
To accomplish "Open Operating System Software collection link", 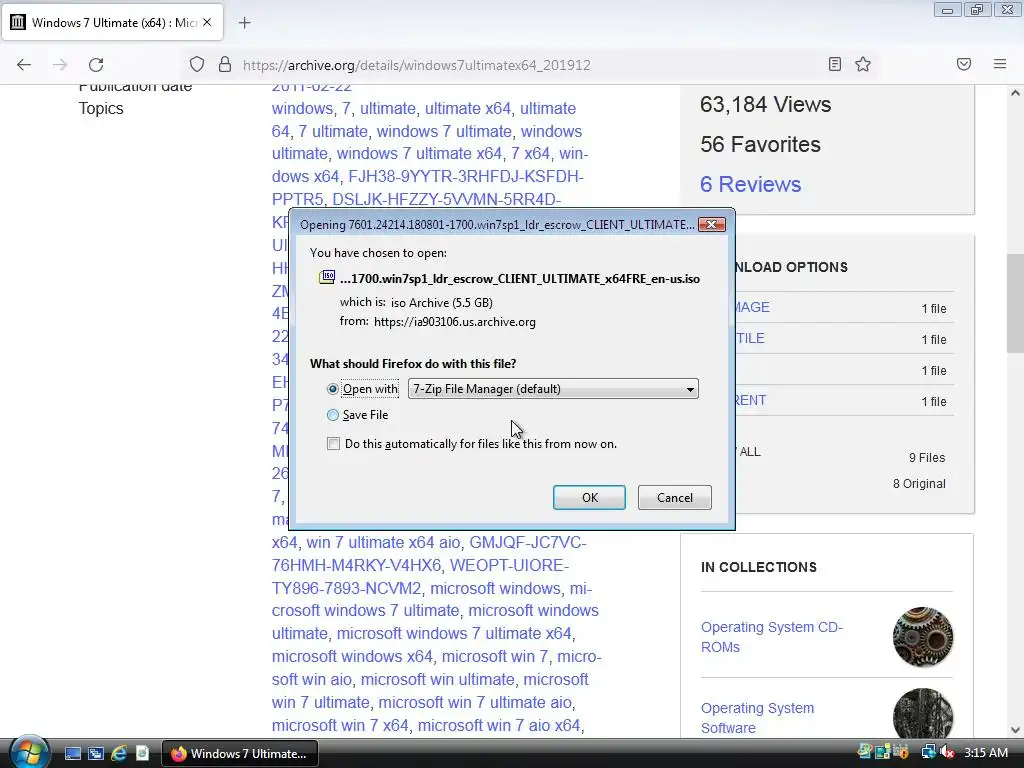I will tap(758, 718).
